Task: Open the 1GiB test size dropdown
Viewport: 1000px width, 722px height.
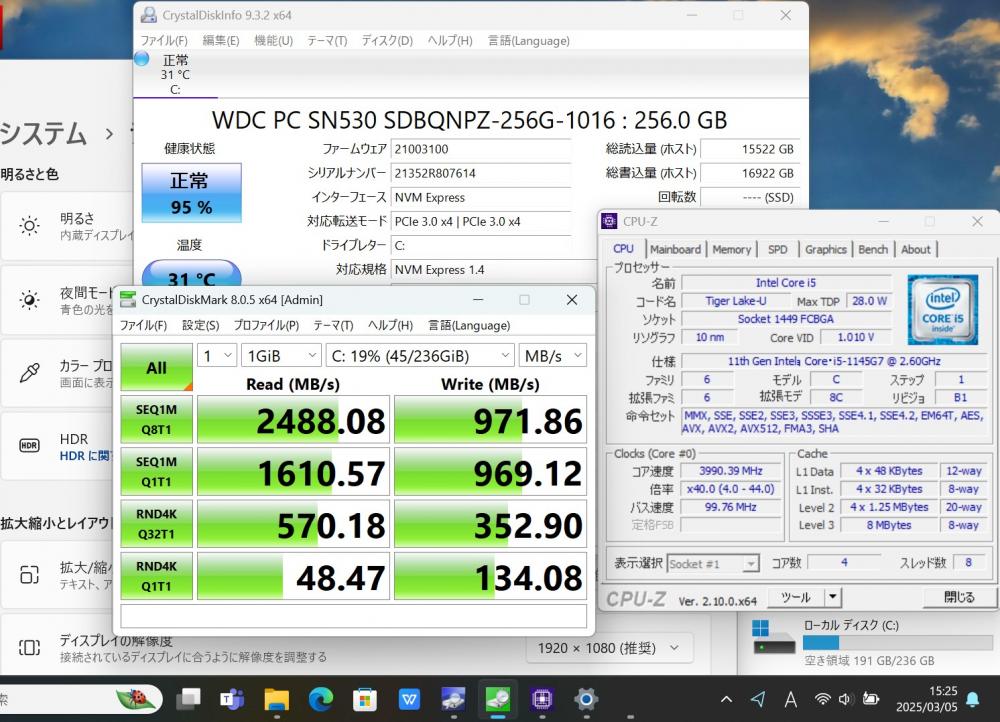Action: click(281, 355)
